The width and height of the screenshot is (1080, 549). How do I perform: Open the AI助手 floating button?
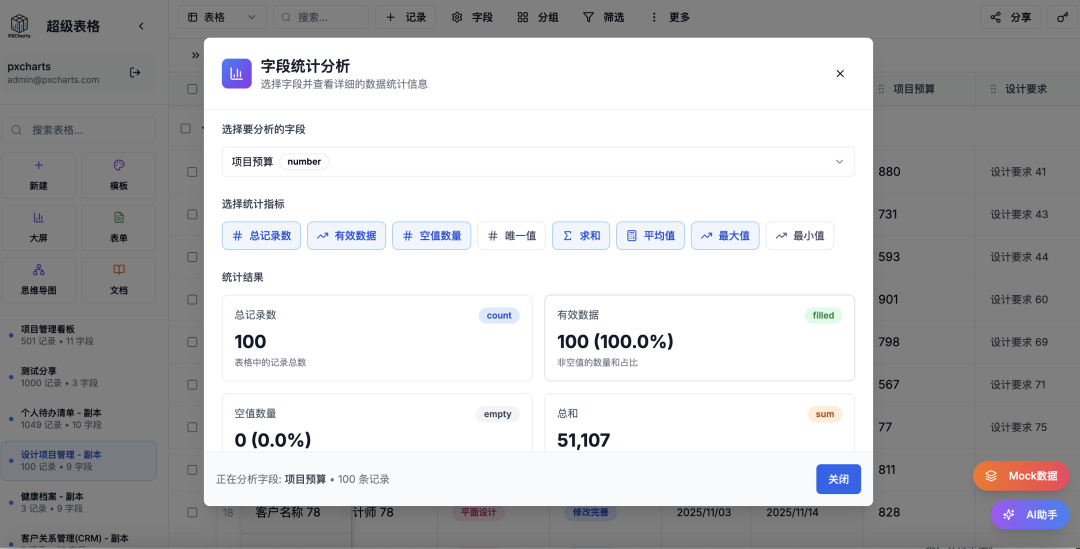coord(1030,515)
